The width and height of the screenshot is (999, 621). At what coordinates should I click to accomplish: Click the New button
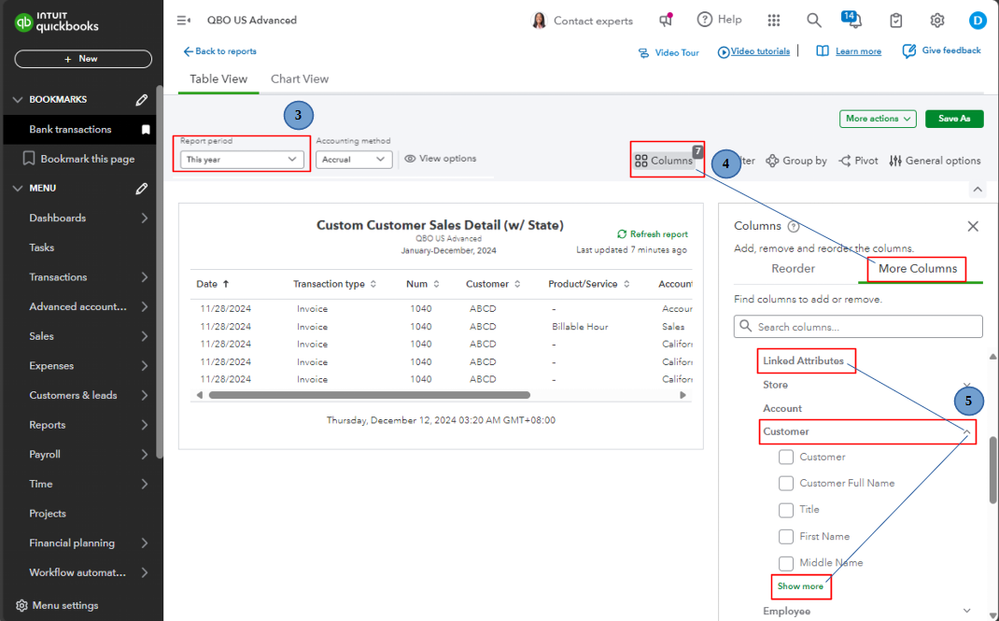tap(83, 59)
